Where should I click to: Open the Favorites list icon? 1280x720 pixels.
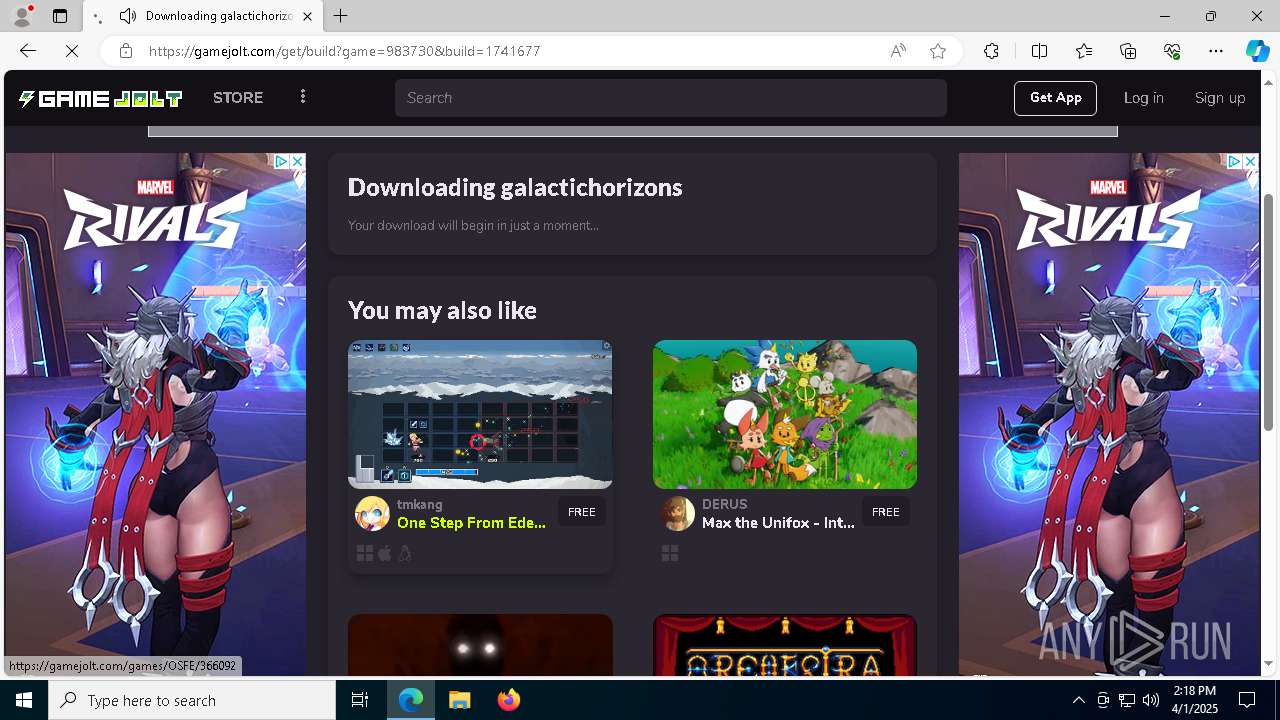click(x=1084, y=51)
